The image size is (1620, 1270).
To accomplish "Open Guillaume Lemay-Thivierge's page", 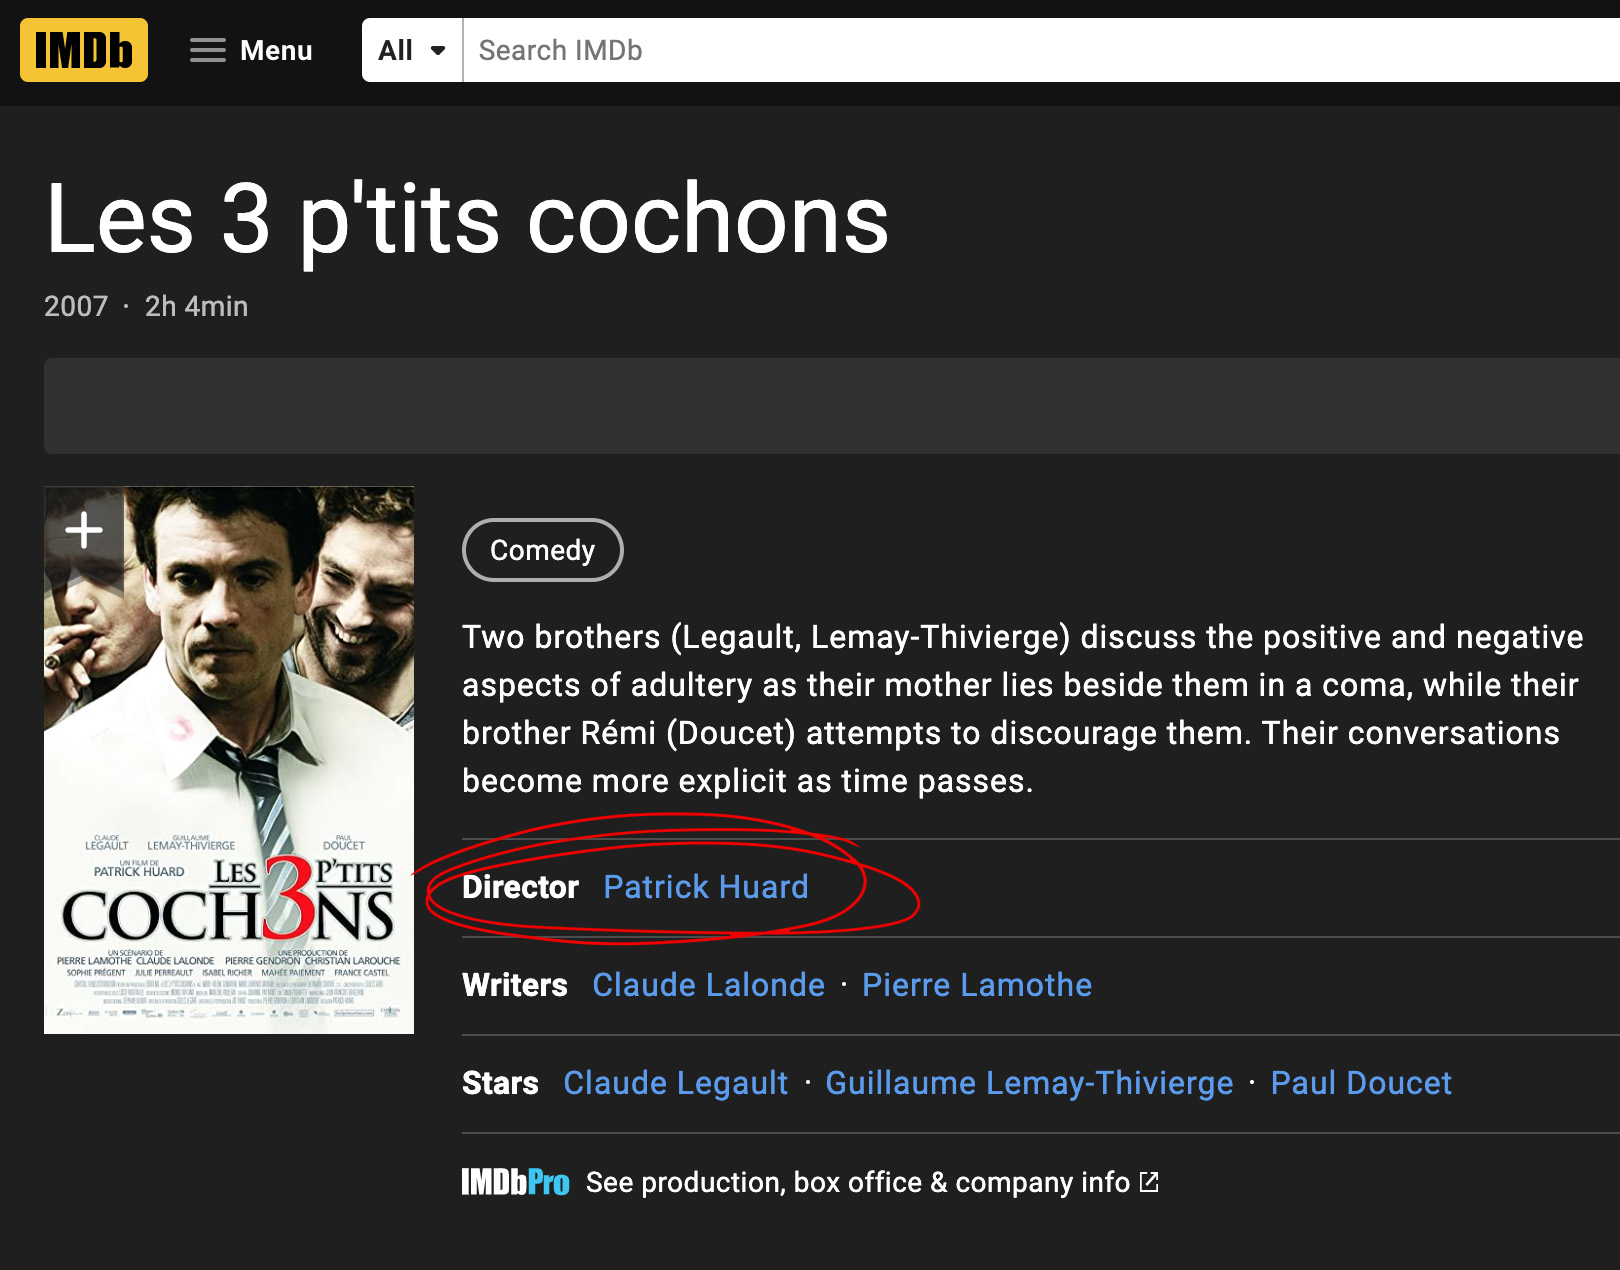I will coord(1029,1083).
